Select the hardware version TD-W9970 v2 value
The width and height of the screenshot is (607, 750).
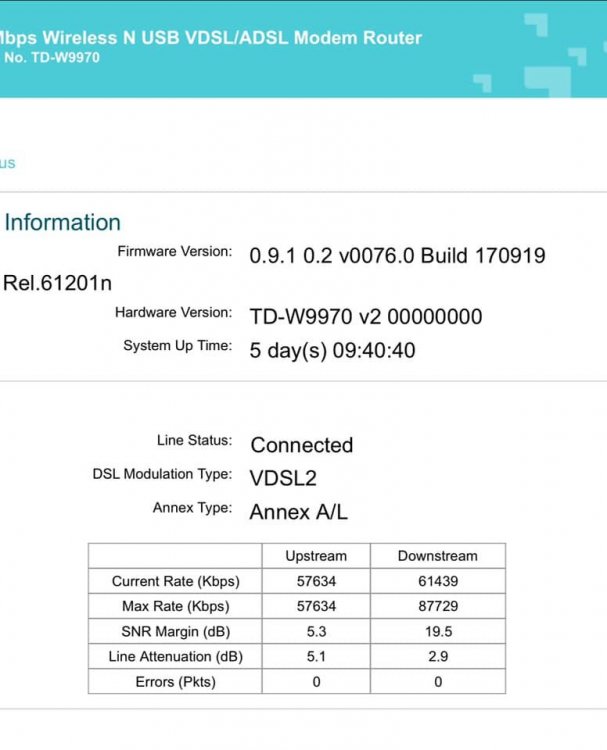click(365, 317)
